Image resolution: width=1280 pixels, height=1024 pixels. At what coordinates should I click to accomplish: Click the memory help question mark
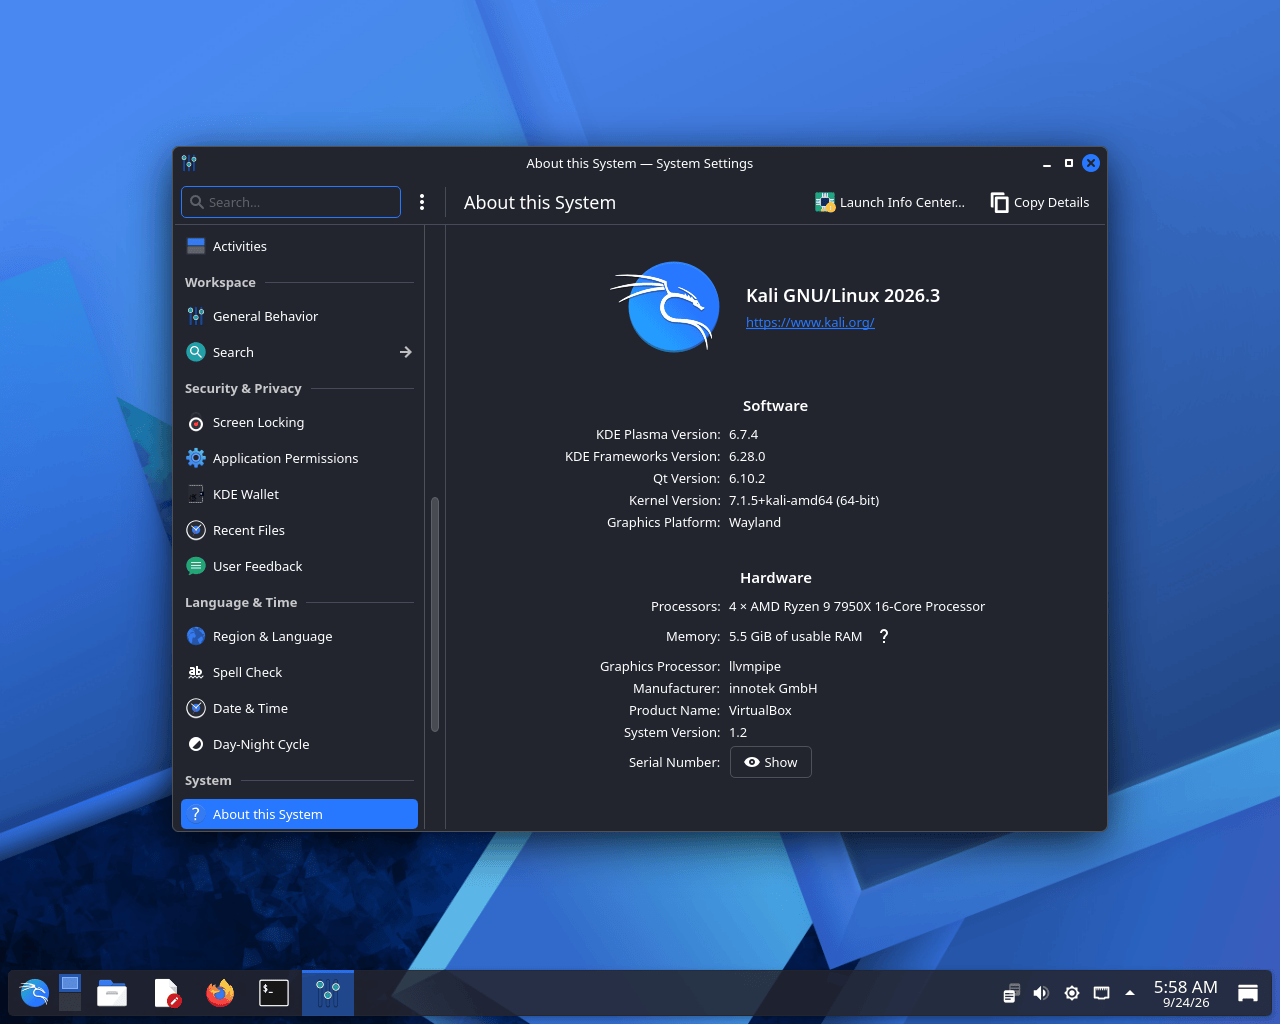884,636
